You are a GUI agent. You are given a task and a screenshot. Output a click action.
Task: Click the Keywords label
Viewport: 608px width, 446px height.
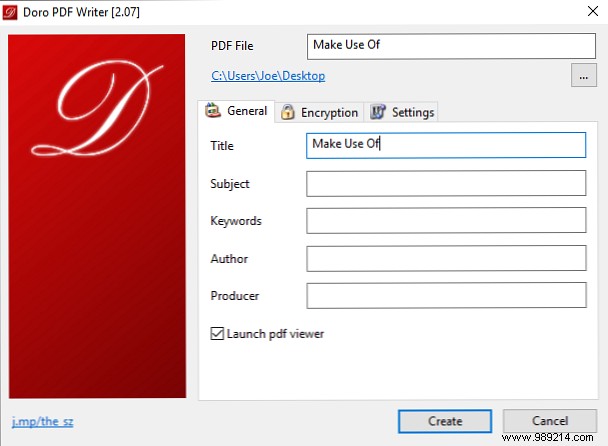coord(236,221)
